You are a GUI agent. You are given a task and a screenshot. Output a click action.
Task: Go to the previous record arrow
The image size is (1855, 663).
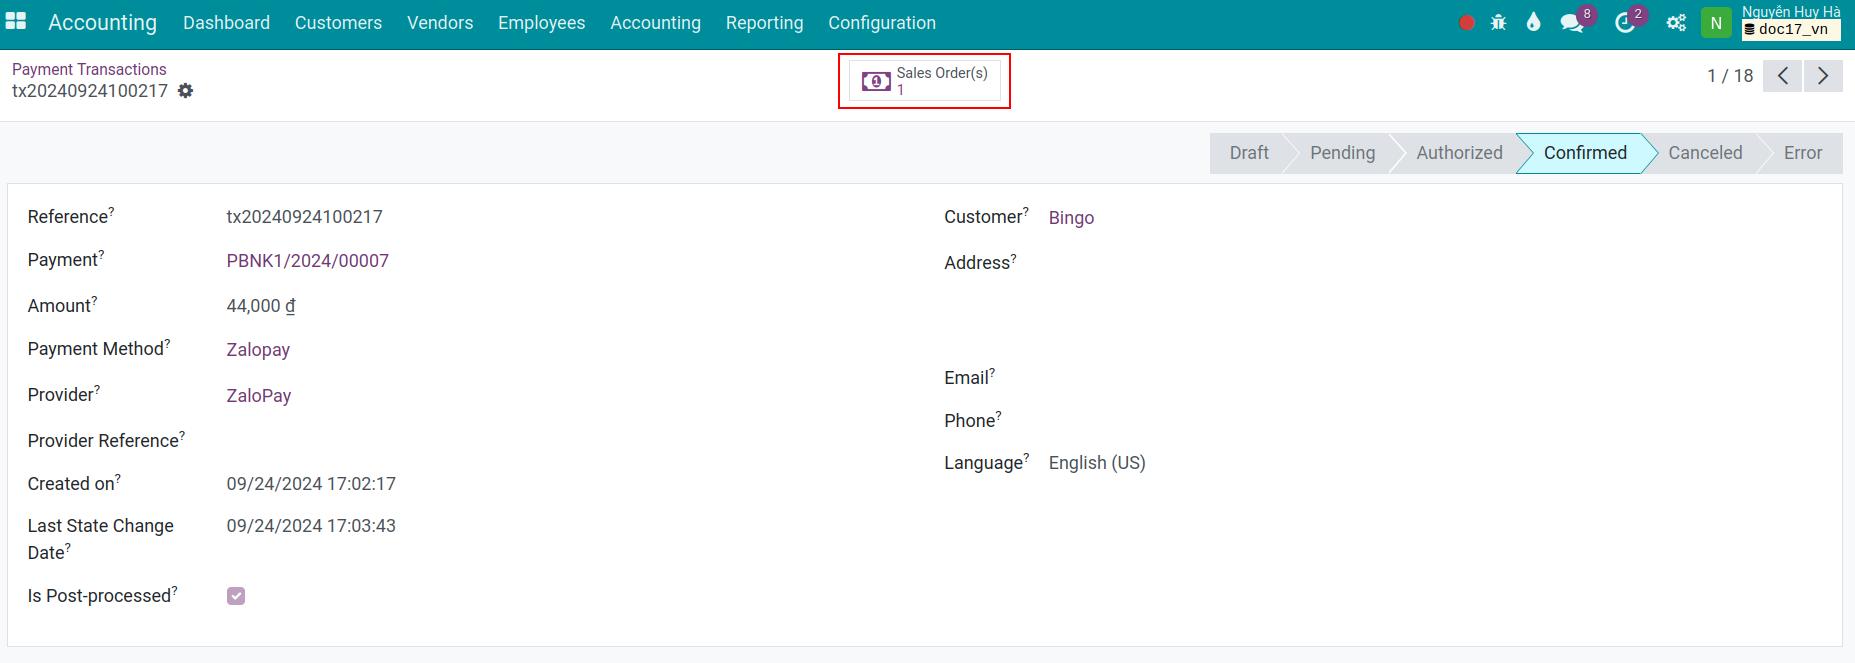point(1783,76)
